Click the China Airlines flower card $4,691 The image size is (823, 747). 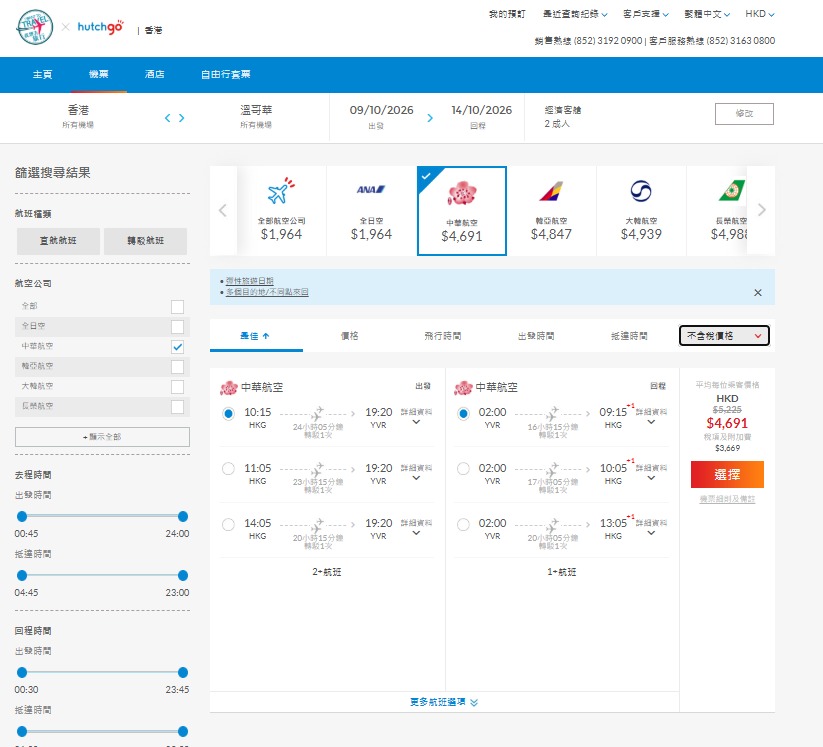pyautogui.click(x=461, y=211)
